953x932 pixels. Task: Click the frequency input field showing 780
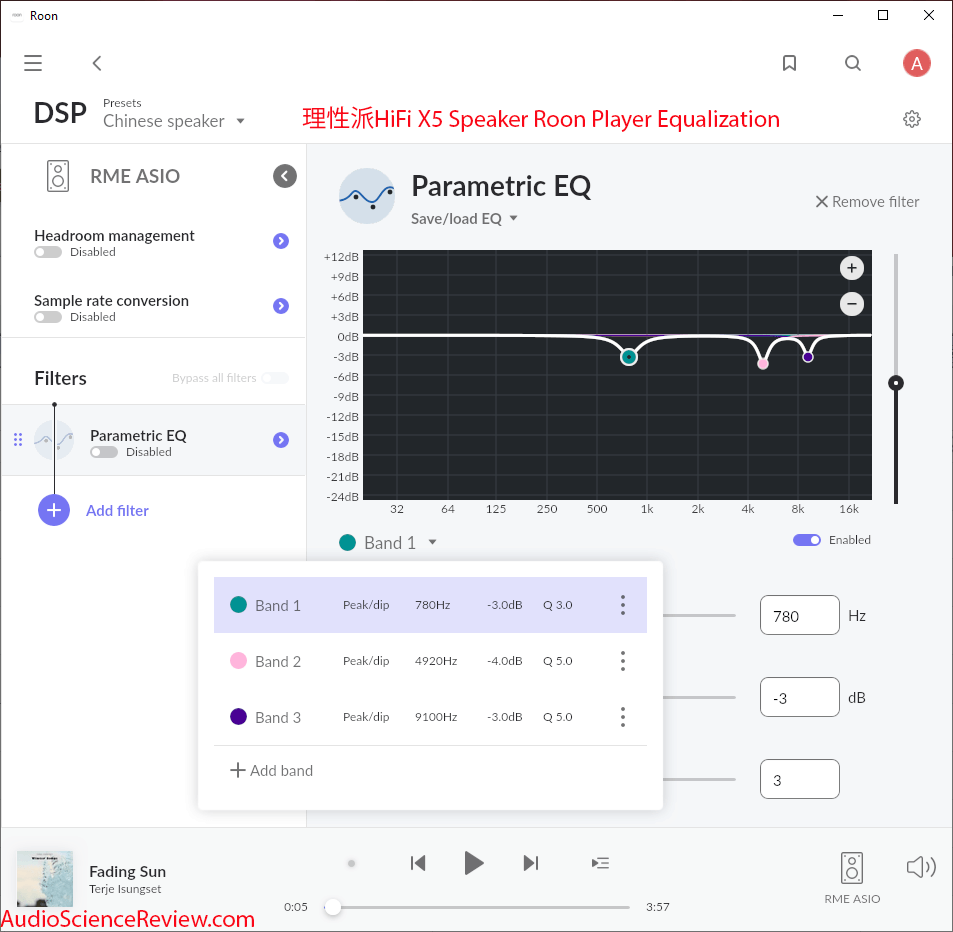point(799,616)
